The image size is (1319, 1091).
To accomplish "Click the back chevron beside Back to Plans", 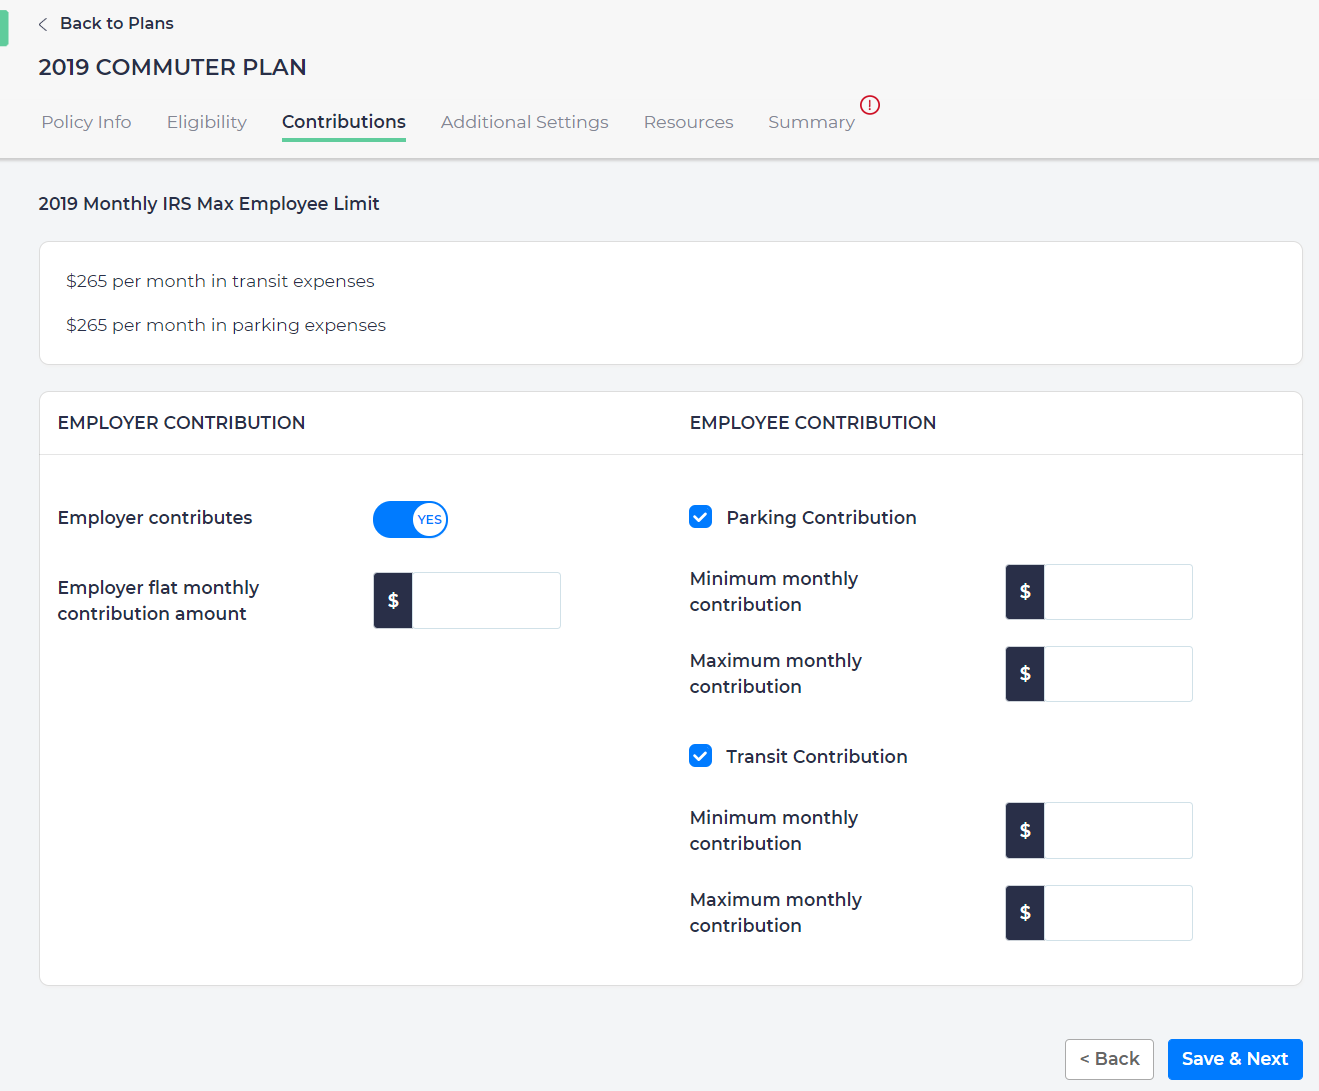I will (x=42, y=23).
